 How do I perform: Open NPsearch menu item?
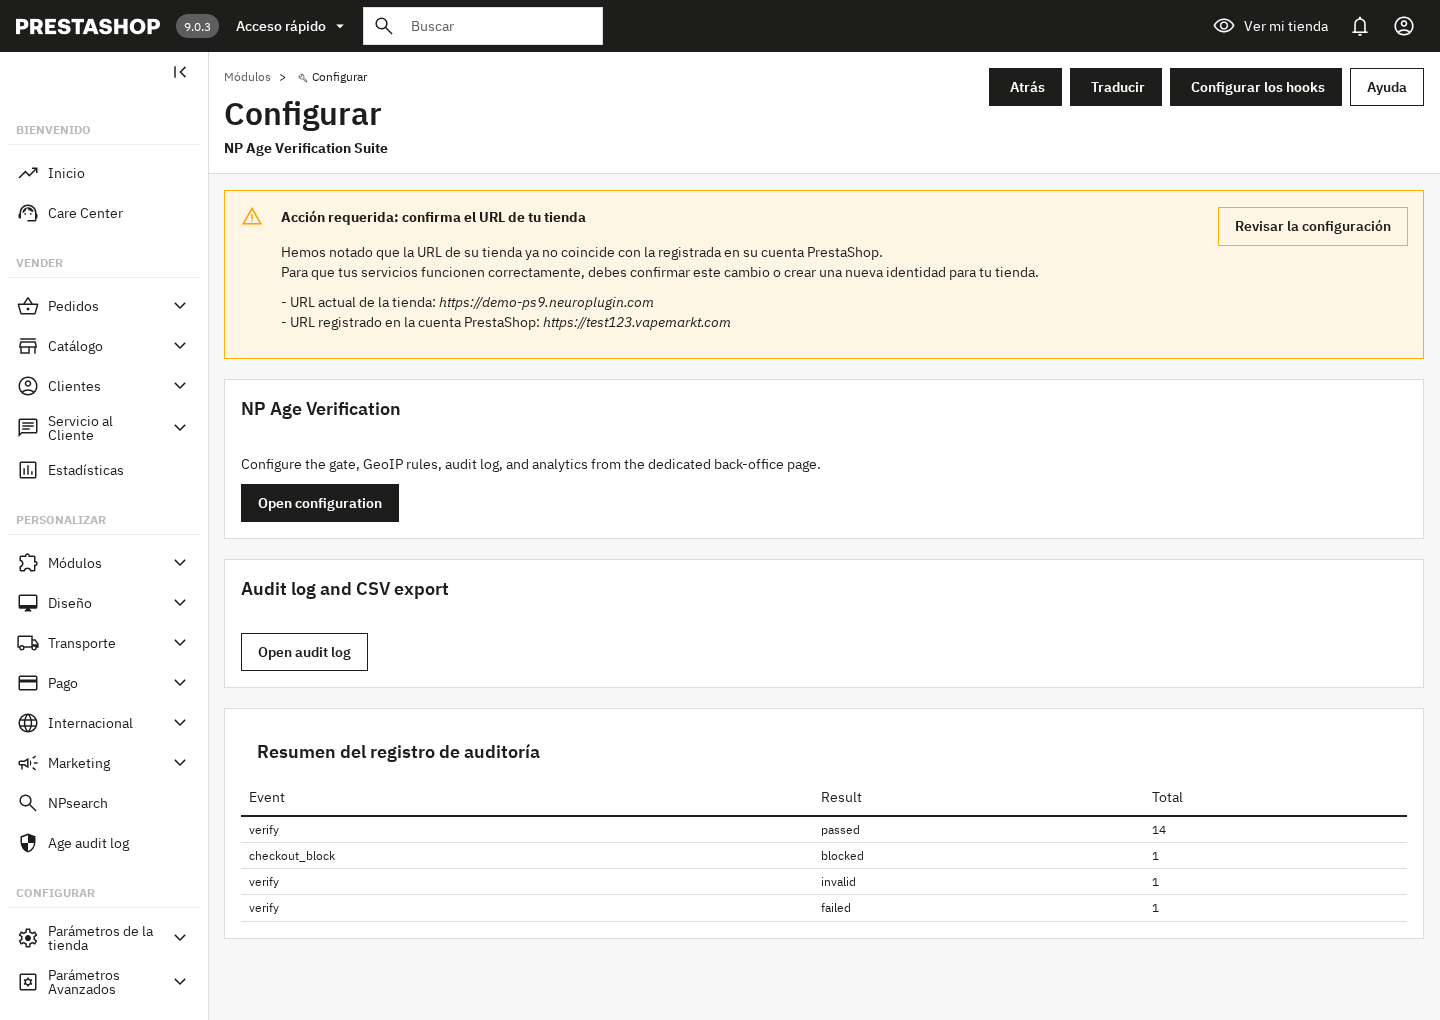pyautogui.click(x=104, y=803)
